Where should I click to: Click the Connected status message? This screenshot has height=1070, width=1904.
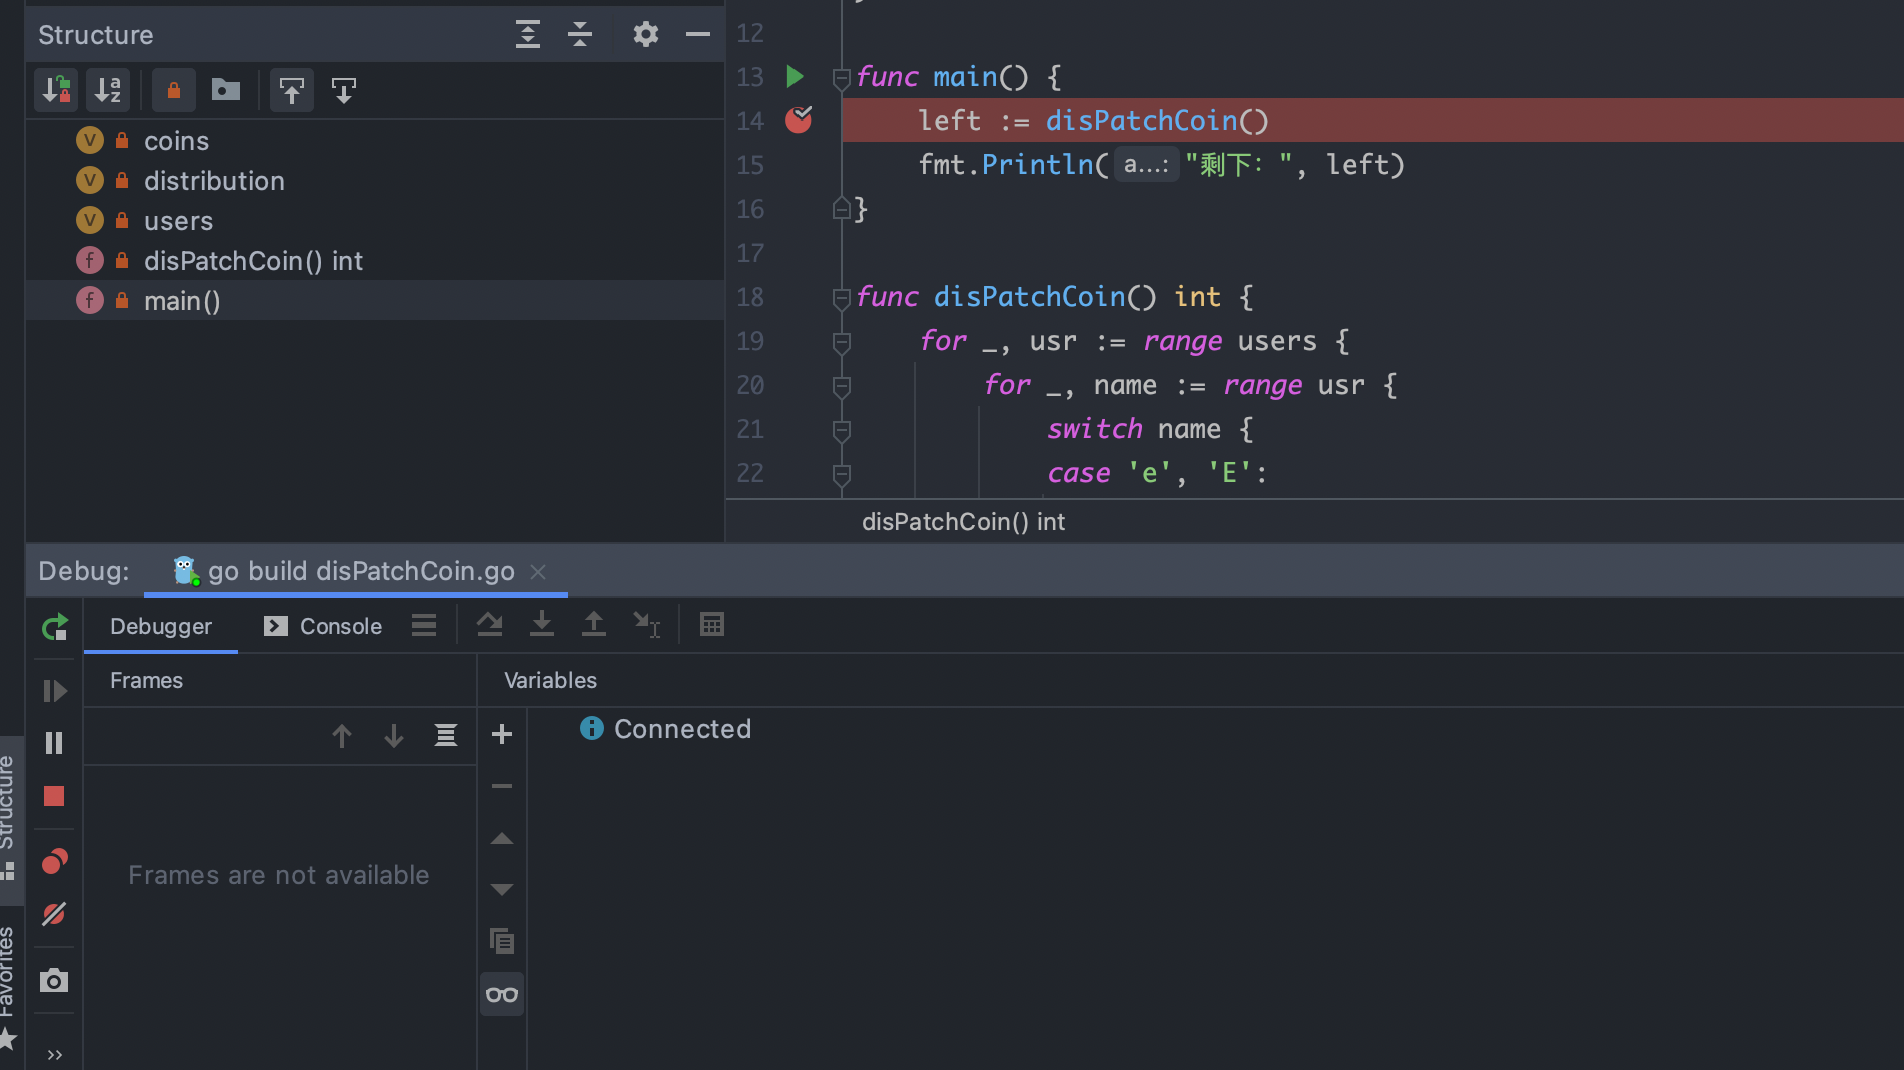click(x=682, y=729)
